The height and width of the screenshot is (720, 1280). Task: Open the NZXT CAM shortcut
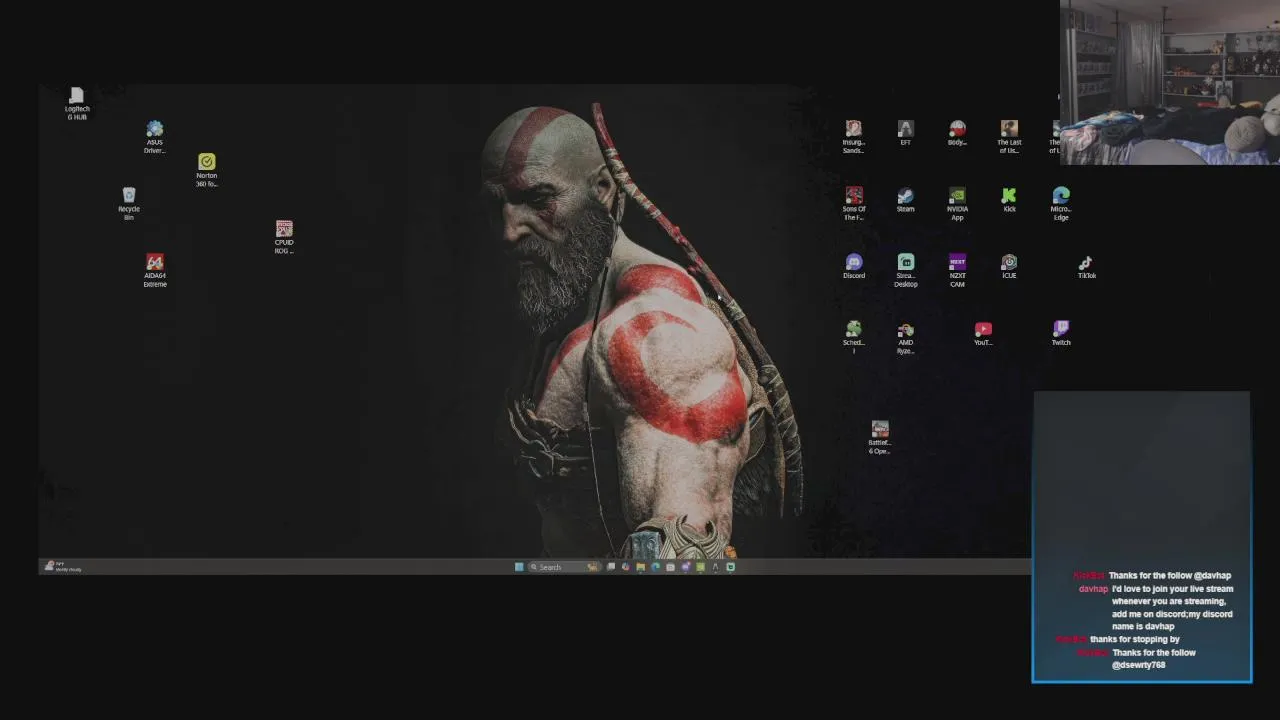click(x=957, y=271)
